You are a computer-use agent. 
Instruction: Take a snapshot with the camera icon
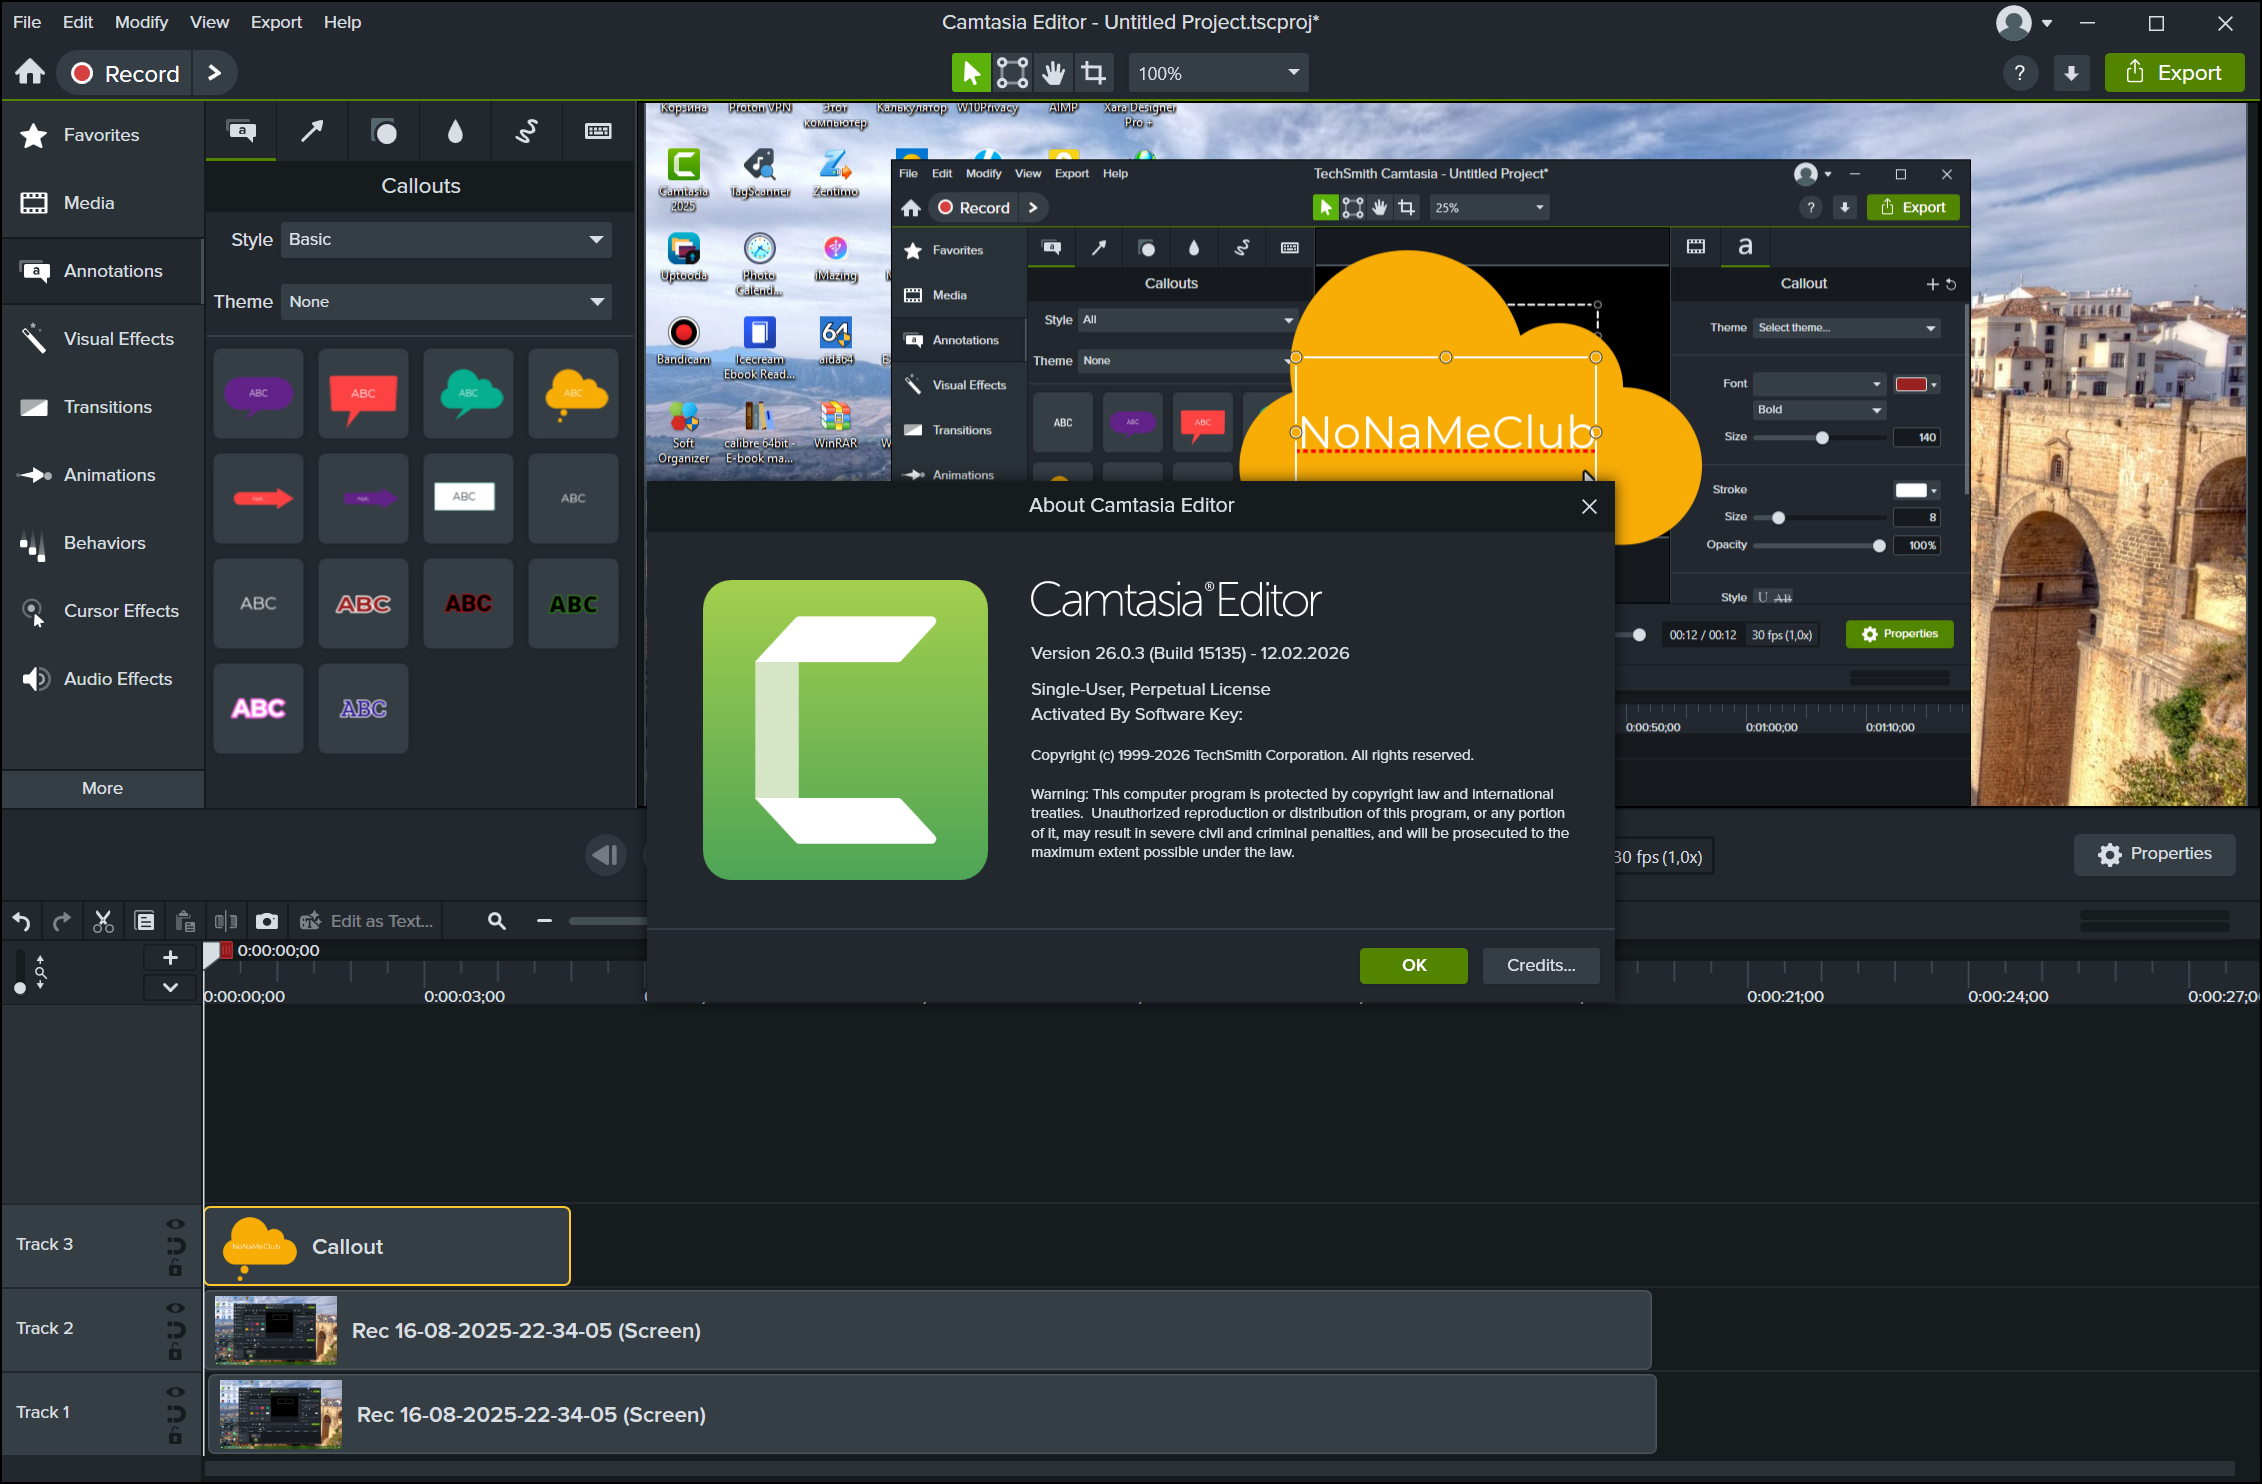pos(267,921)
